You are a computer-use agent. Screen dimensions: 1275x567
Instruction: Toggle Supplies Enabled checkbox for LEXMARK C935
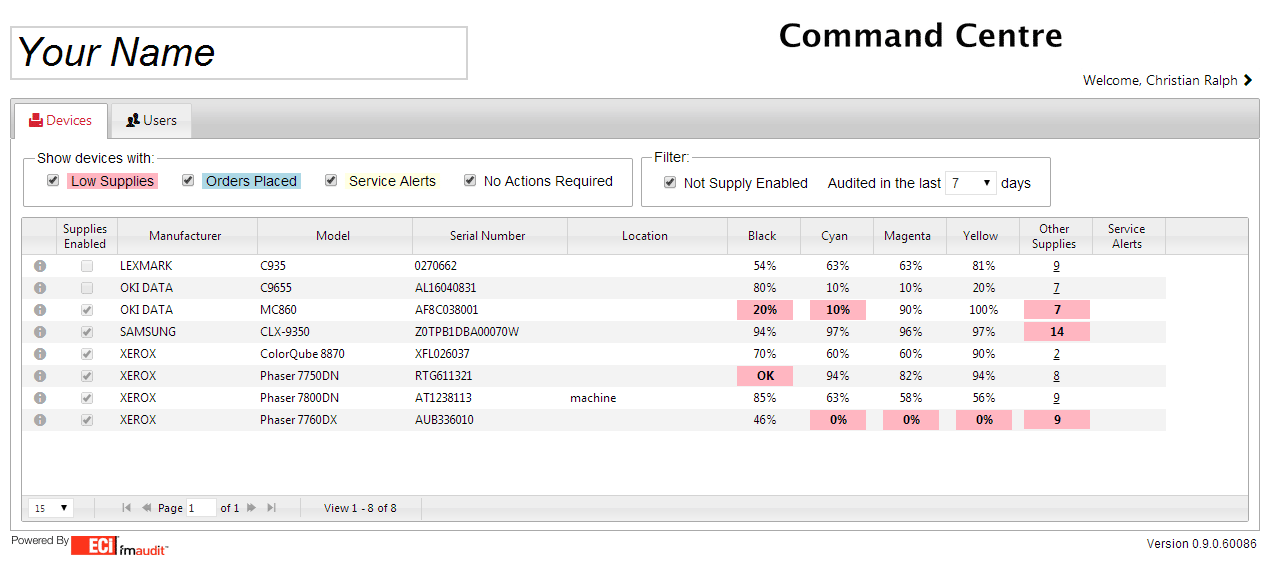[87, 266]
